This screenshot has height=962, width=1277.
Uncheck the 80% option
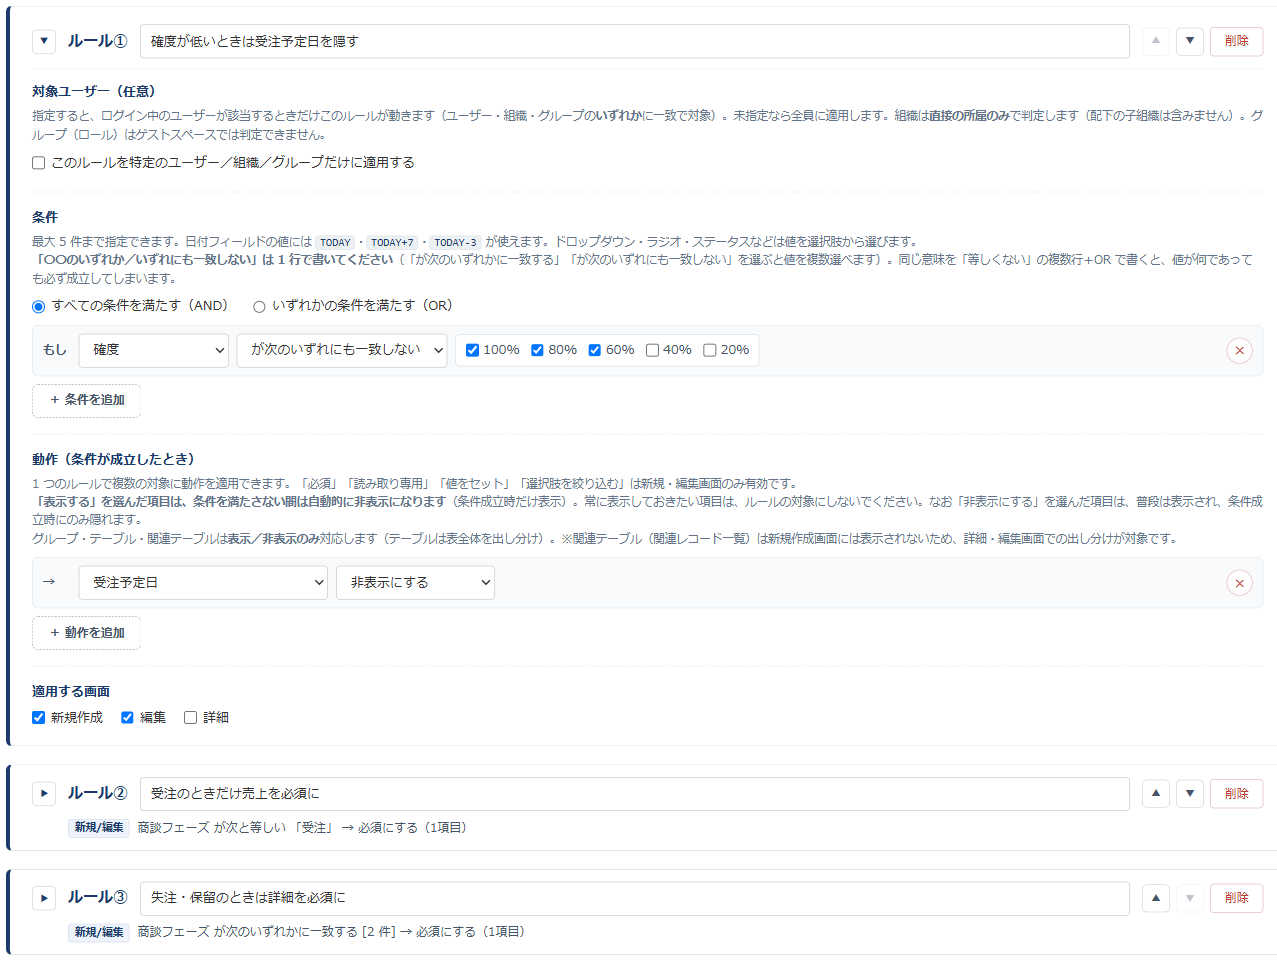pyautogui.click(x=538, y=350)
